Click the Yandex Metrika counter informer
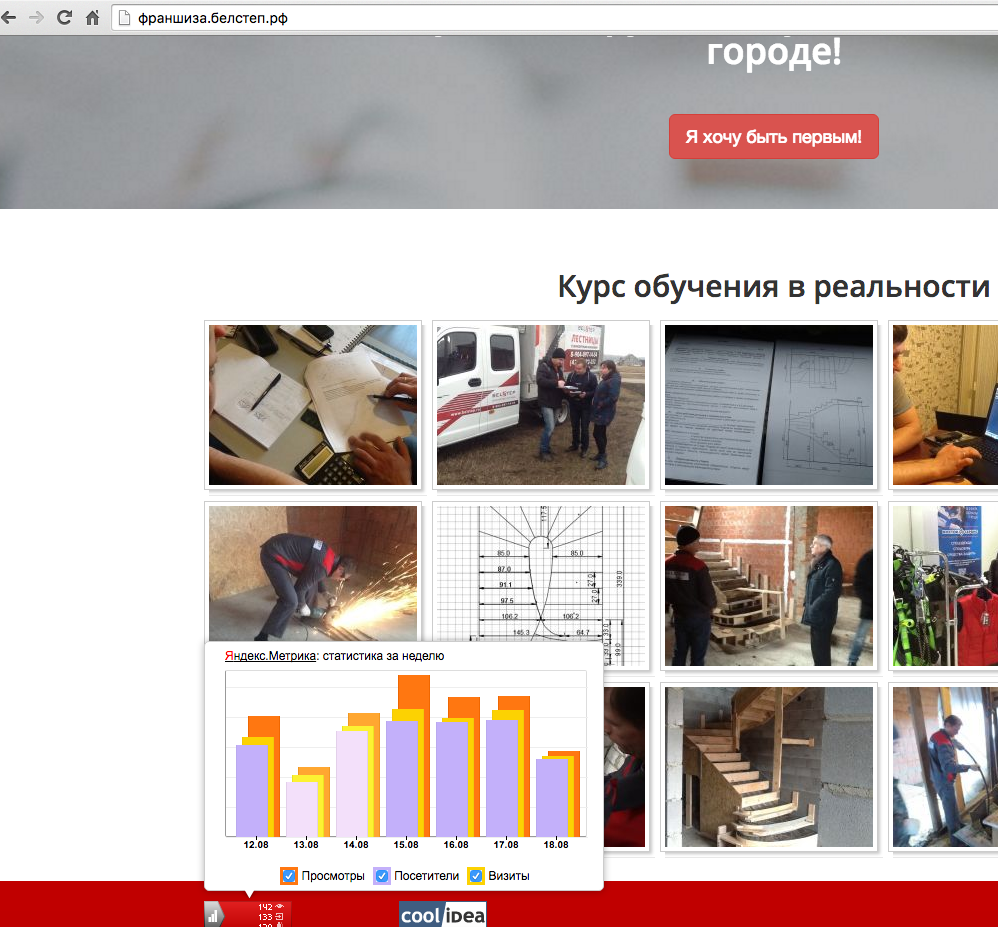The width and height of the screenshot is (998, 927). [x=247, y=913]
